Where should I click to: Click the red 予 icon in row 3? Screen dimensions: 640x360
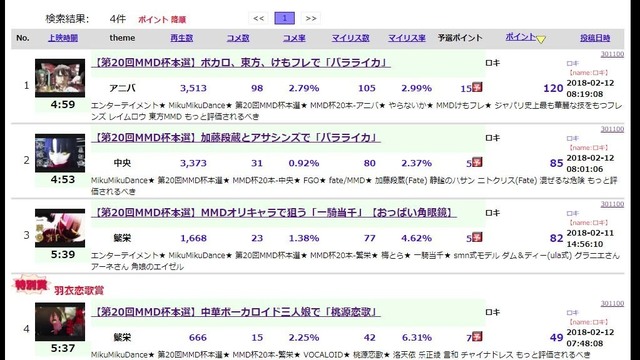pos(477,237)
